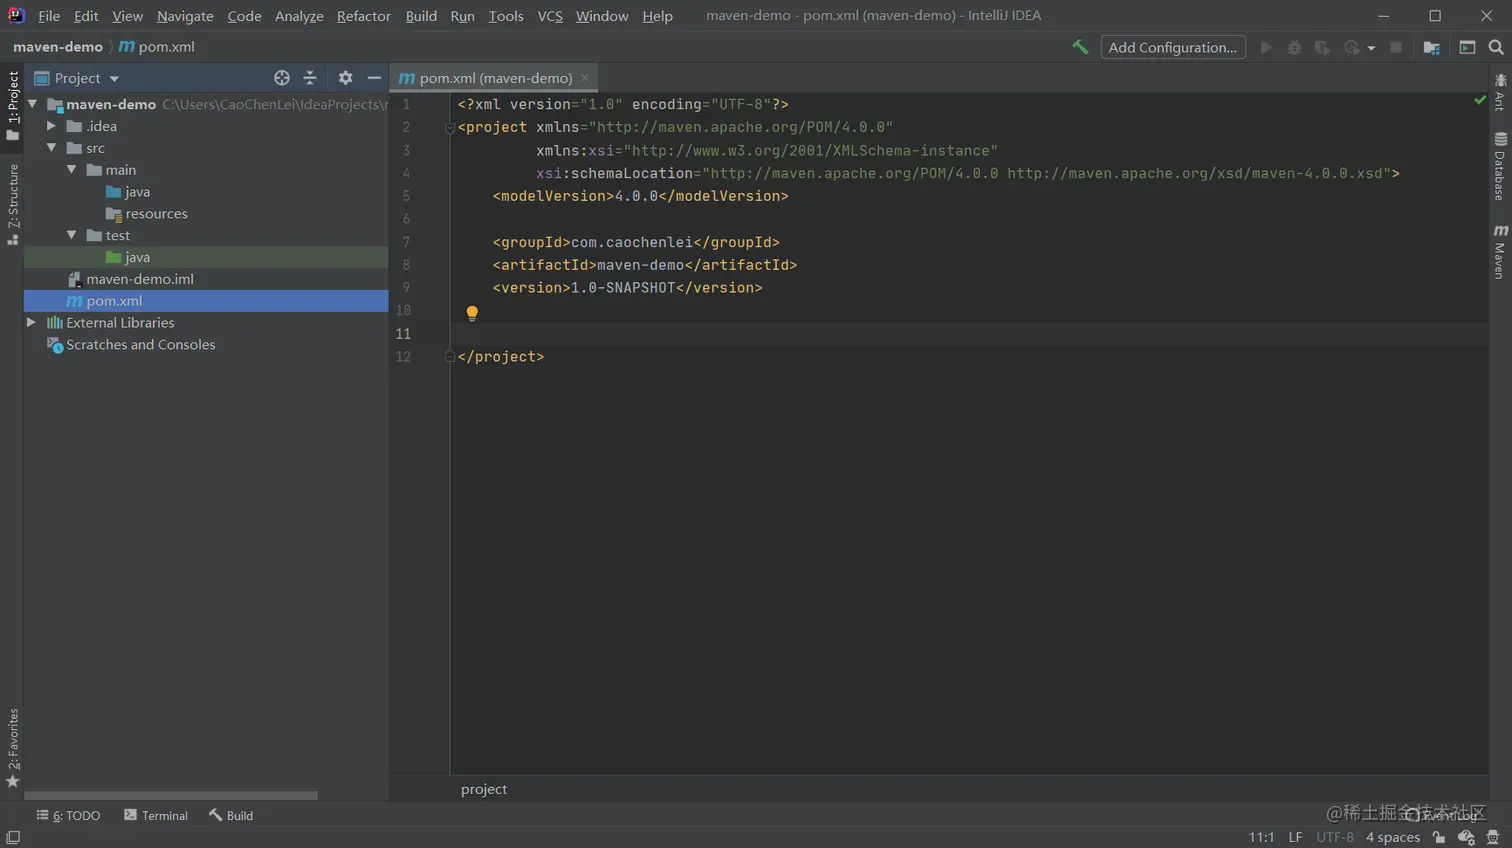
Task: Open the TODO tool window
Action: [x=69, y=815]
